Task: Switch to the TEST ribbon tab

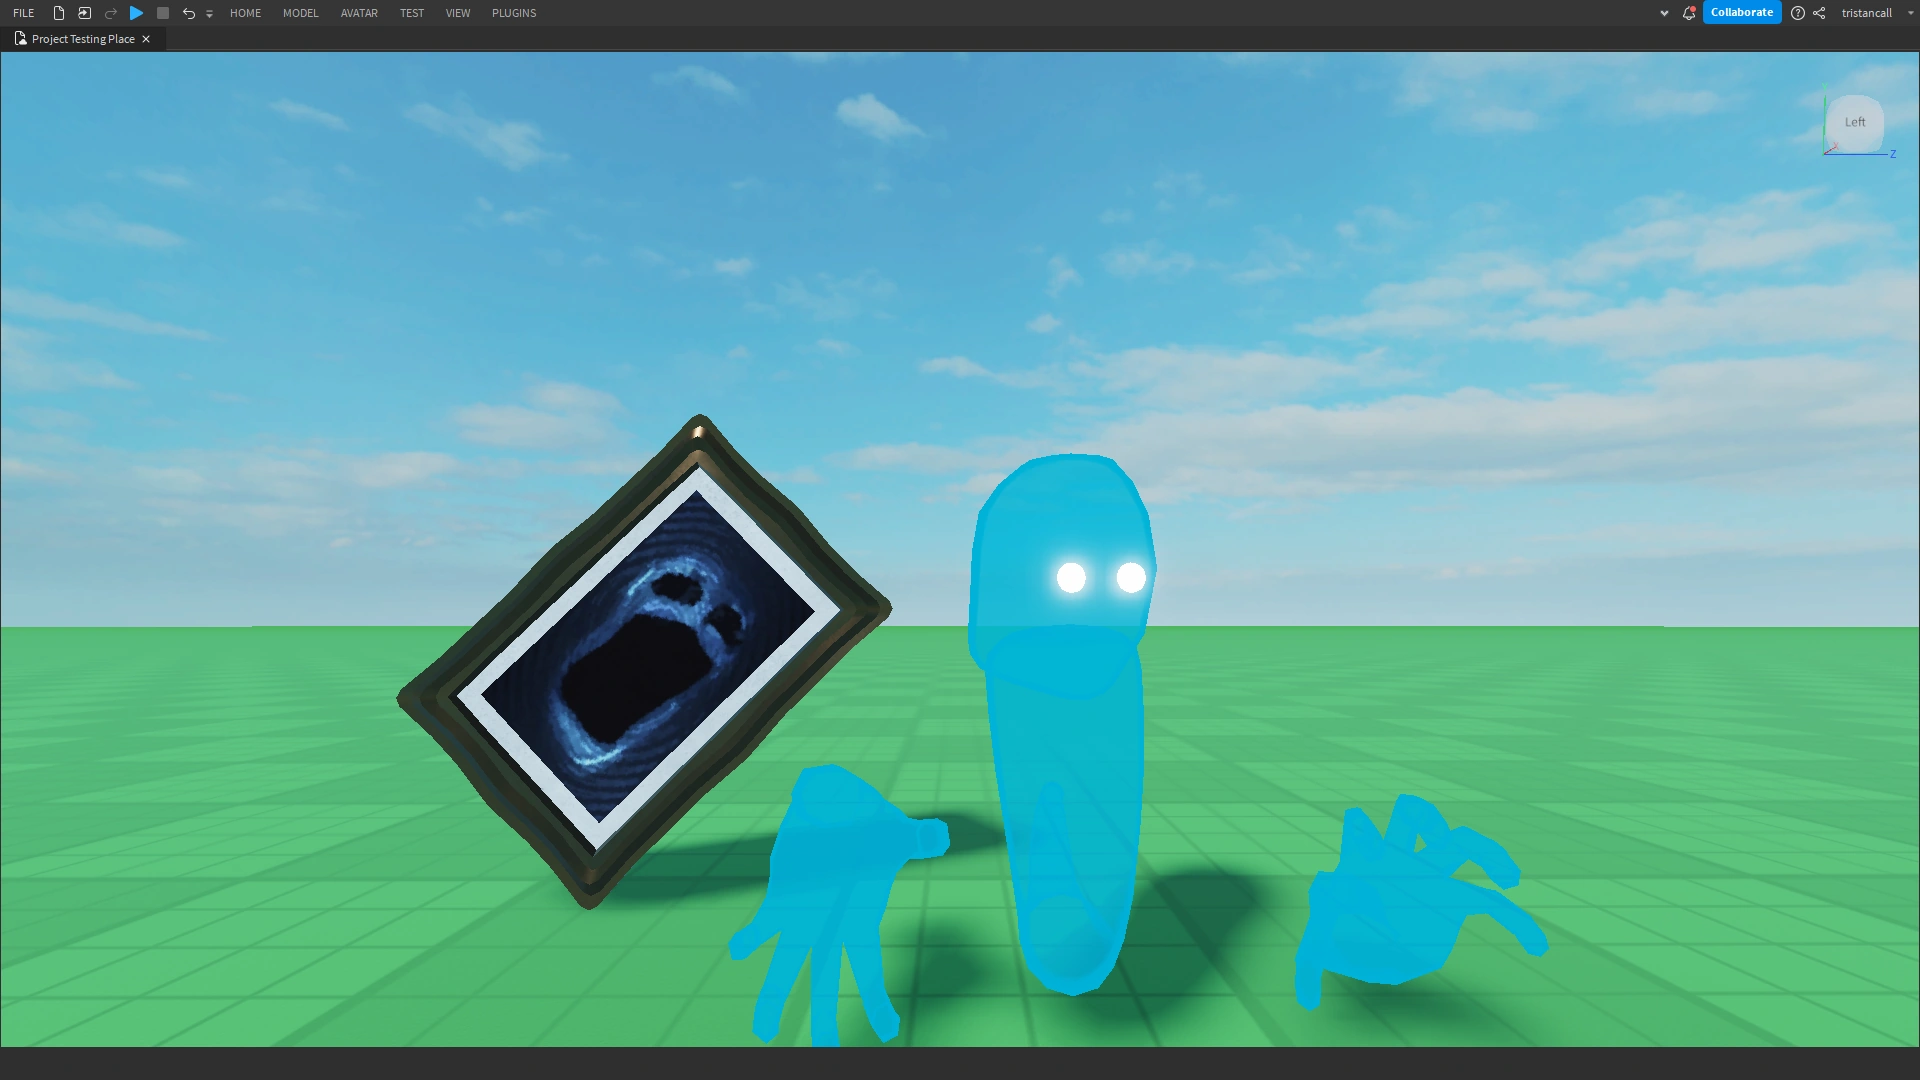Action: (x=411, y=13)
